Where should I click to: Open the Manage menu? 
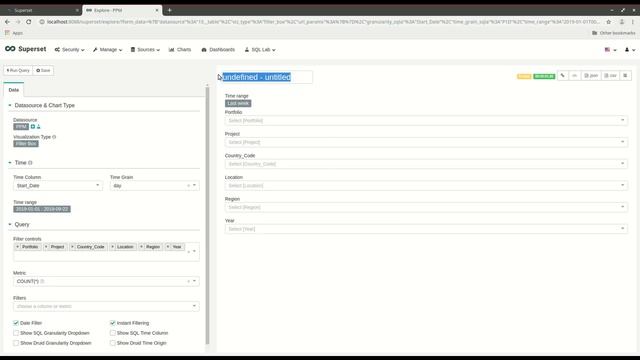coord(107,49)
